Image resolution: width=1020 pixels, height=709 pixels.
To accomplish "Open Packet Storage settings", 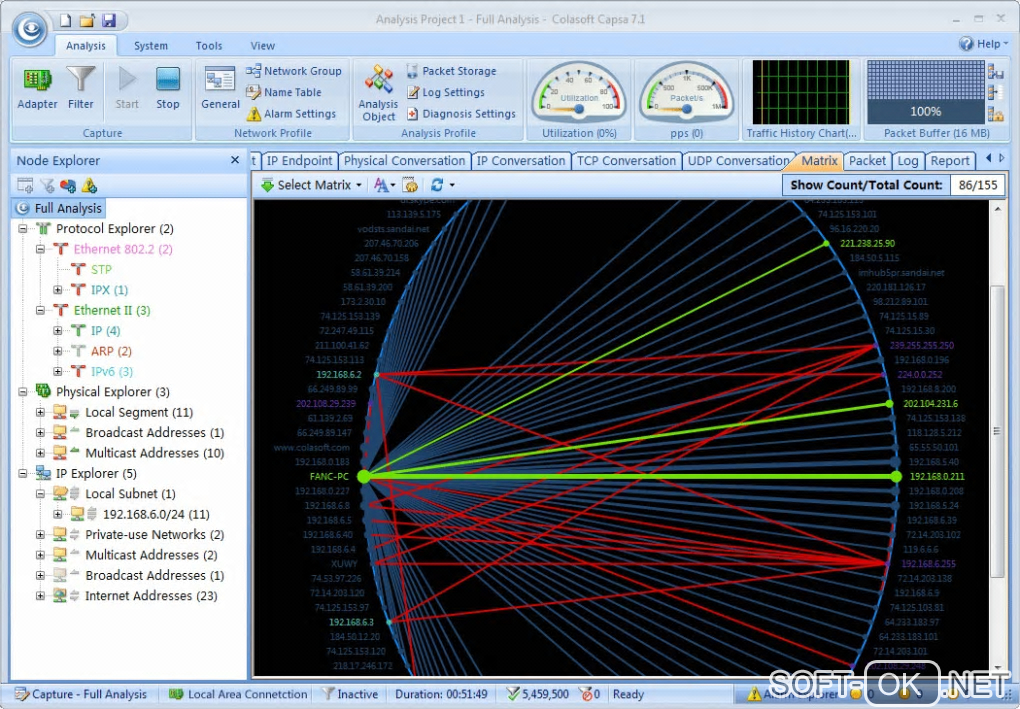I will point(451,71).
